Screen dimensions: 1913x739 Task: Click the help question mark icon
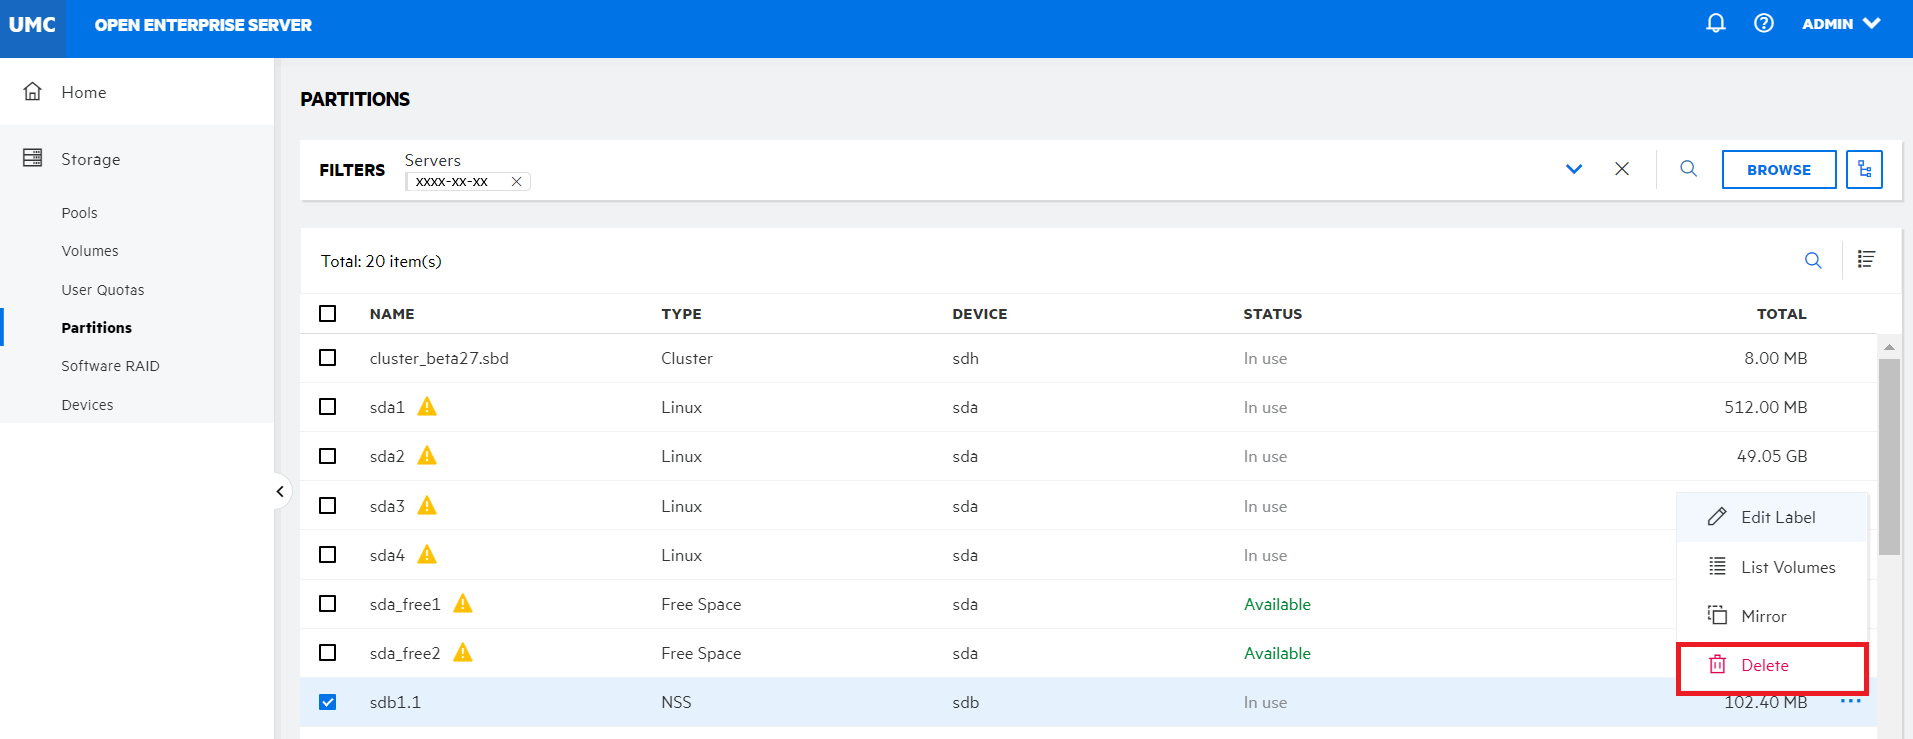tap(1763, 23)
